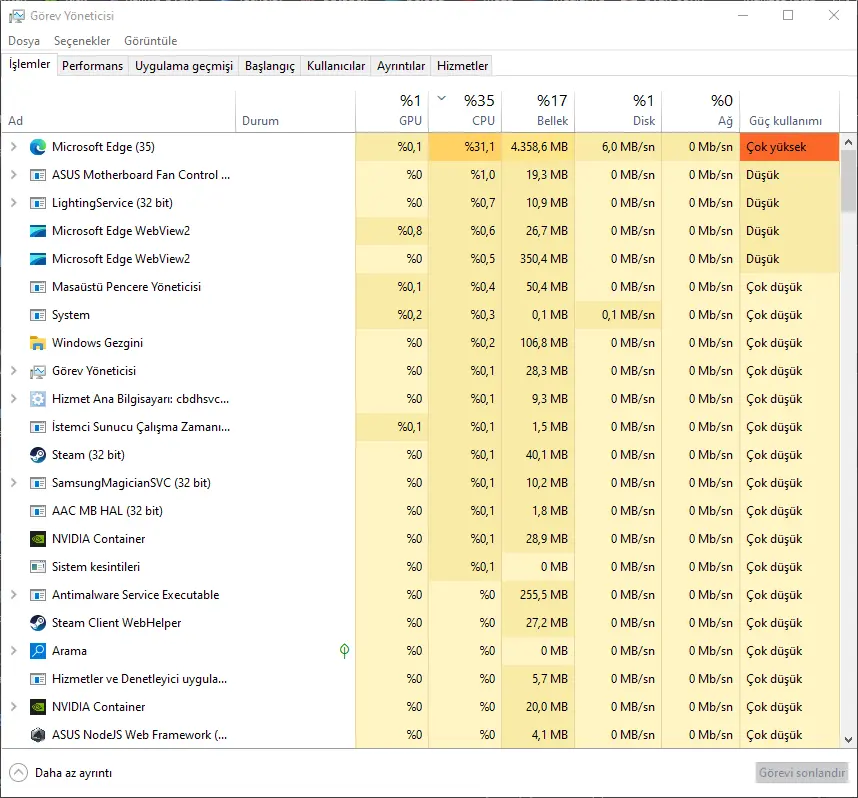Viewport: 858px width, 798px height.
Task: Click the System process icon
Action: pyautogui.click(x=38, y=315)
